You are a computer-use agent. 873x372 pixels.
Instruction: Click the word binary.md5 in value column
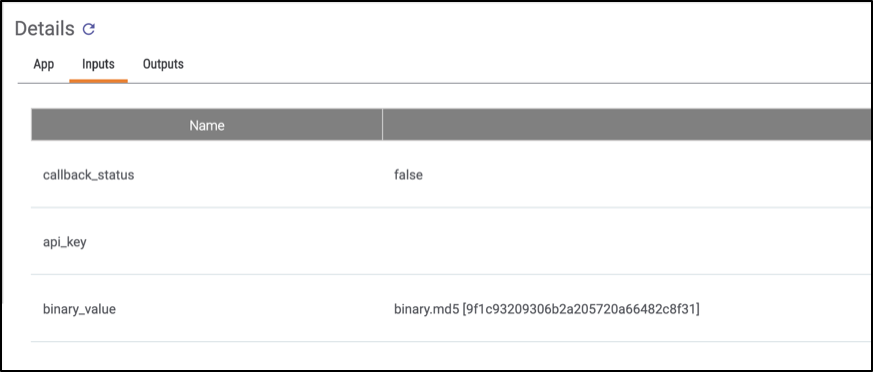coord(426,309)
